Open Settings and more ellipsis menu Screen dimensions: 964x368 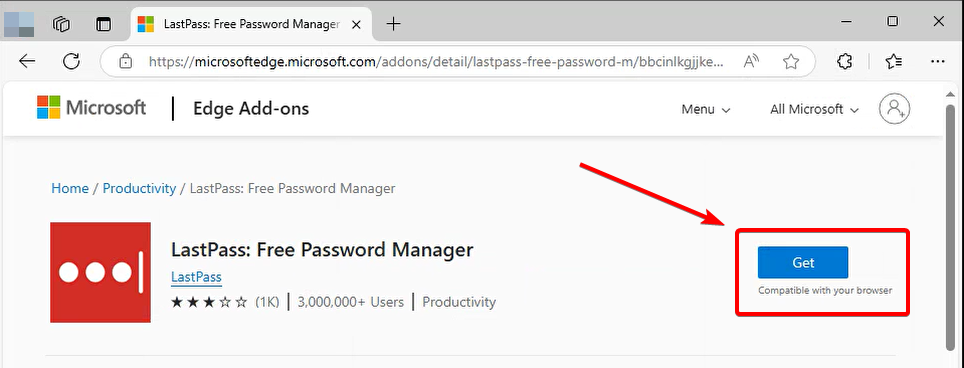(x=937, y=61)
